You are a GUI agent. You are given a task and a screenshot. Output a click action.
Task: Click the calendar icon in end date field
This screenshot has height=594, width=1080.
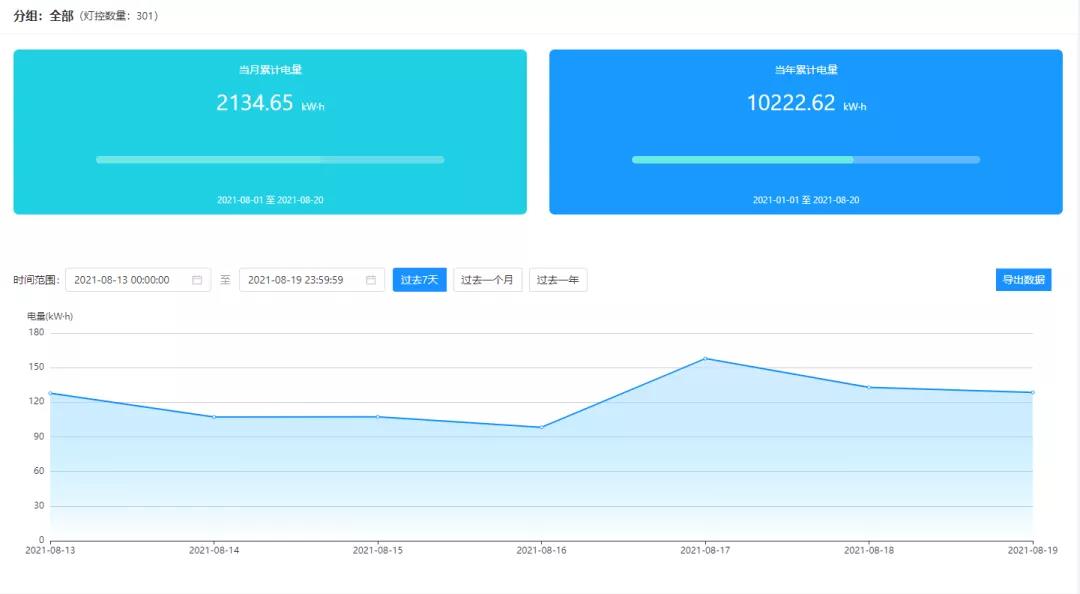tap(371, 280)
